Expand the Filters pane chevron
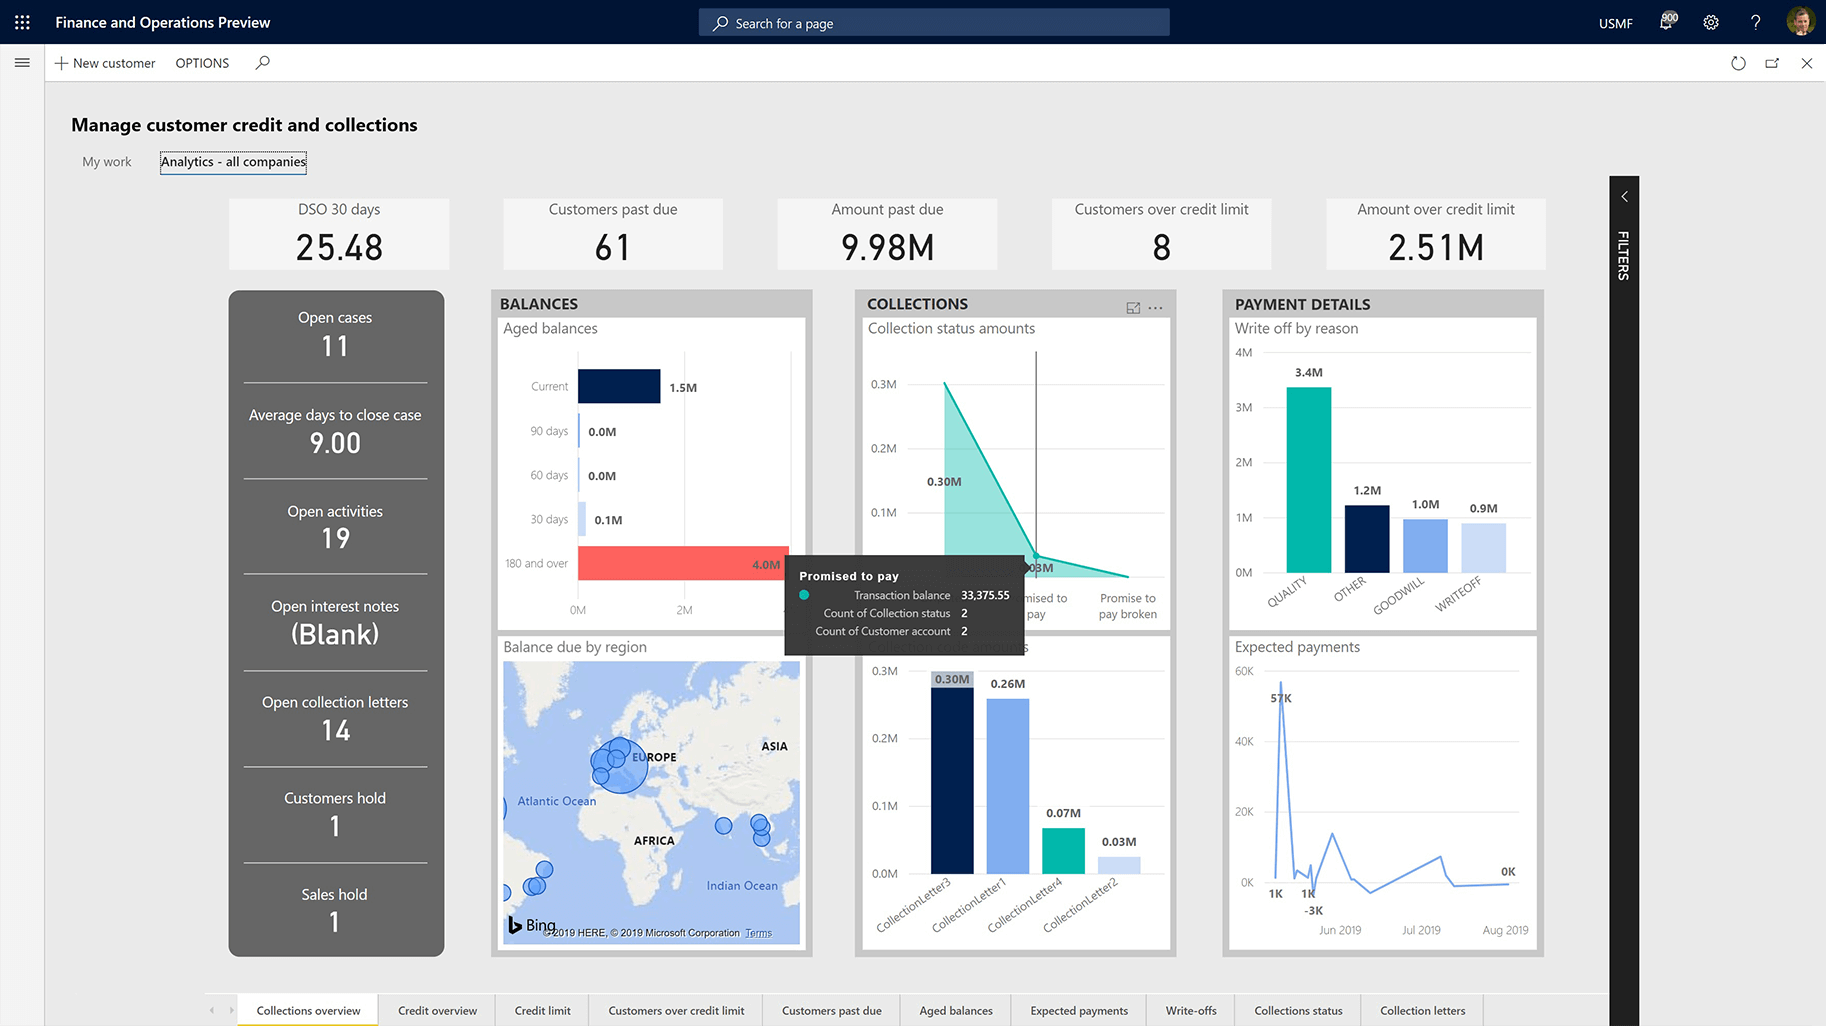The image size is (1826, 1026). tap(1624, 196)
